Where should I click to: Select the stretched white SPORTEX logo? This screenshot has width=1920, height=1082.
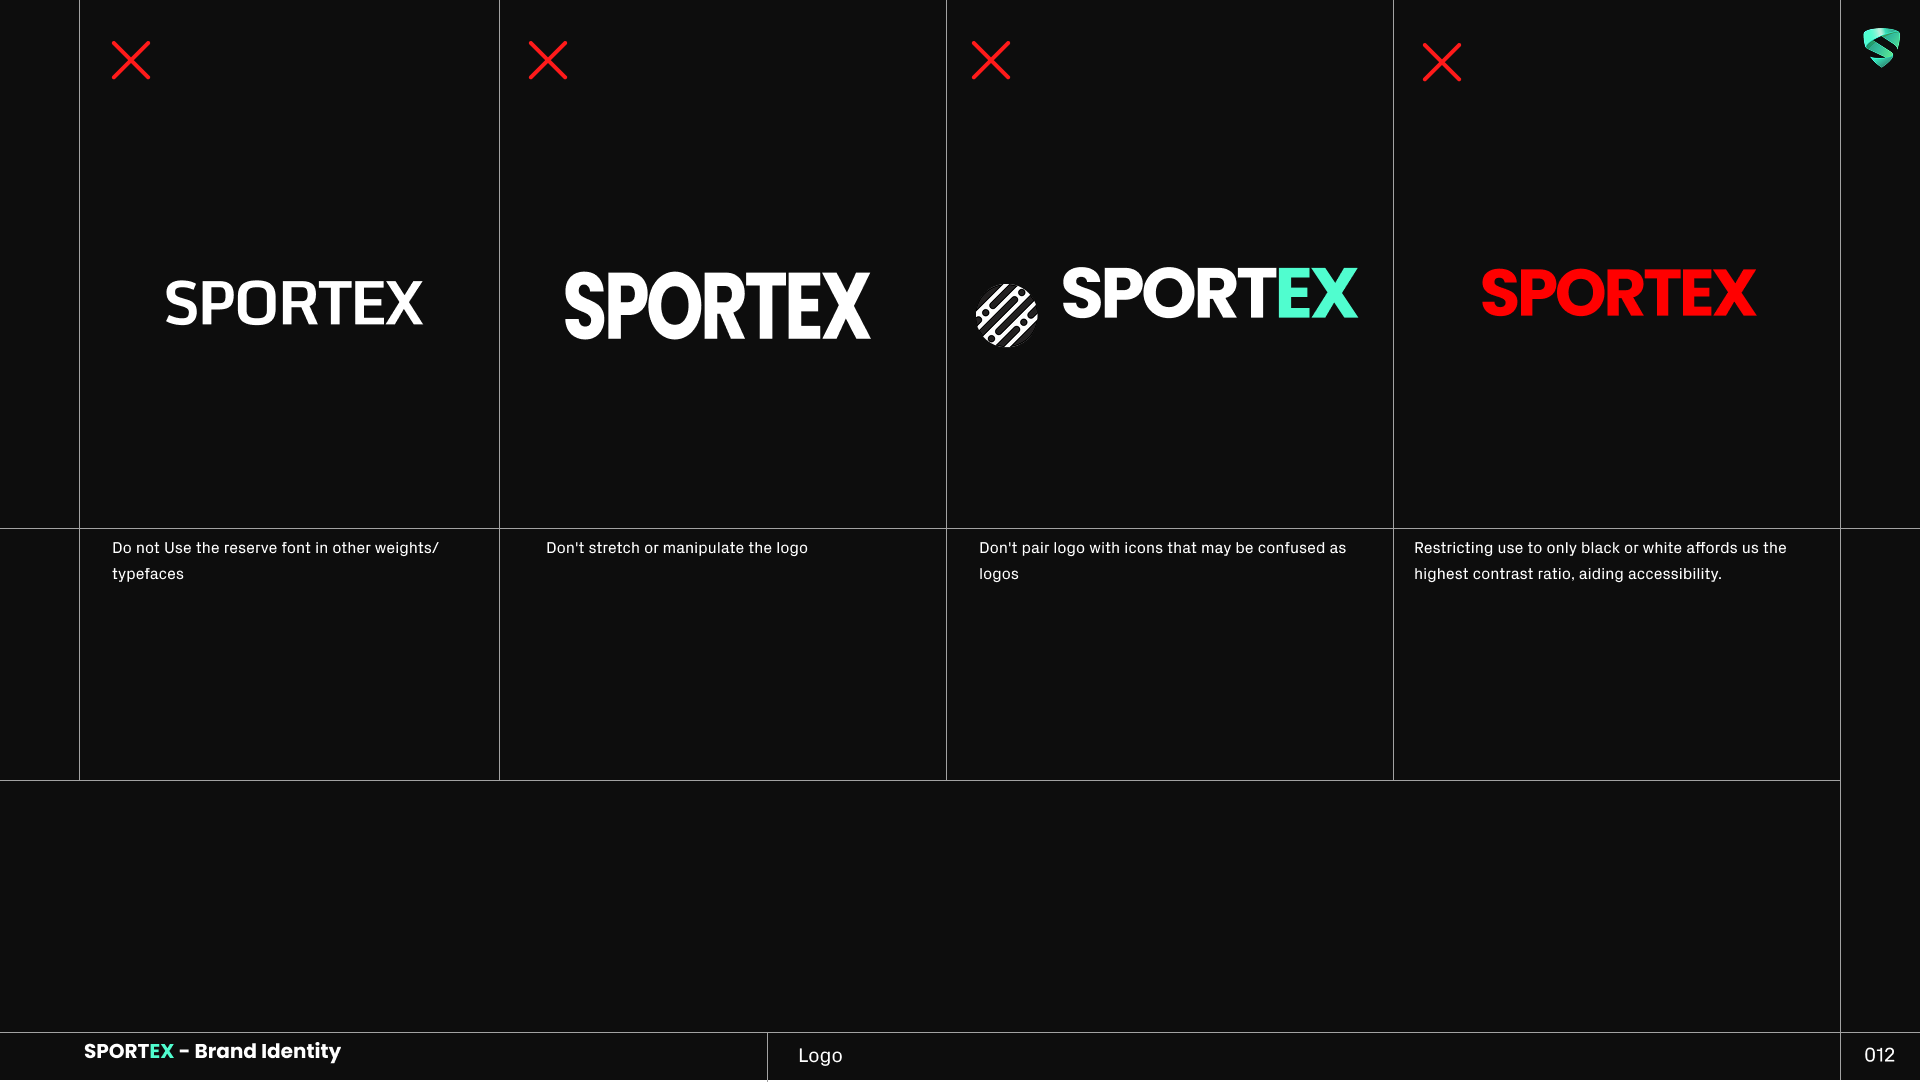pyautogui.click(x=718, y=306)
